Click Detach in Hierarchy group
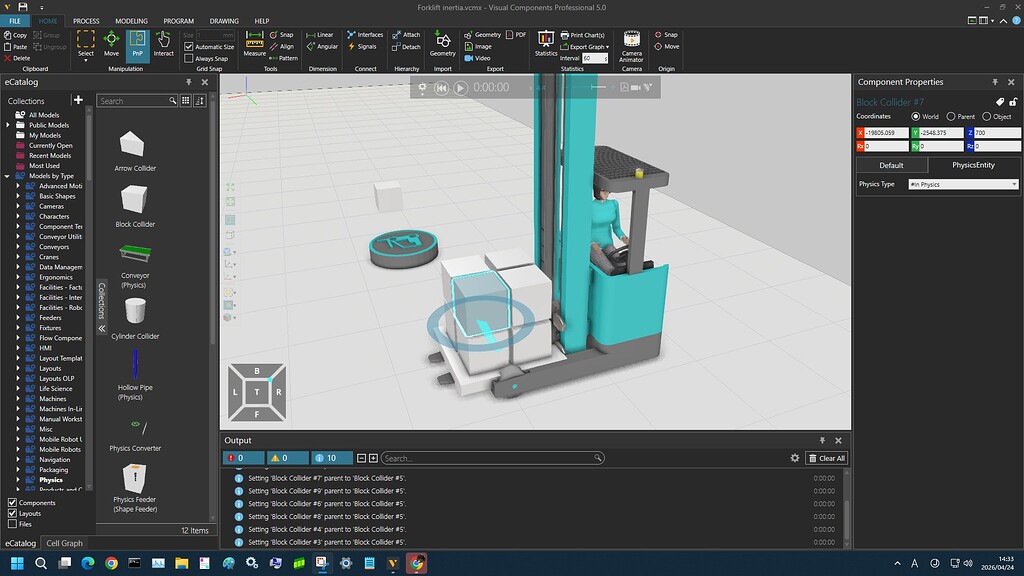Image resolution: width=1024 pixels, height=576 pixels. pos(406,46)
